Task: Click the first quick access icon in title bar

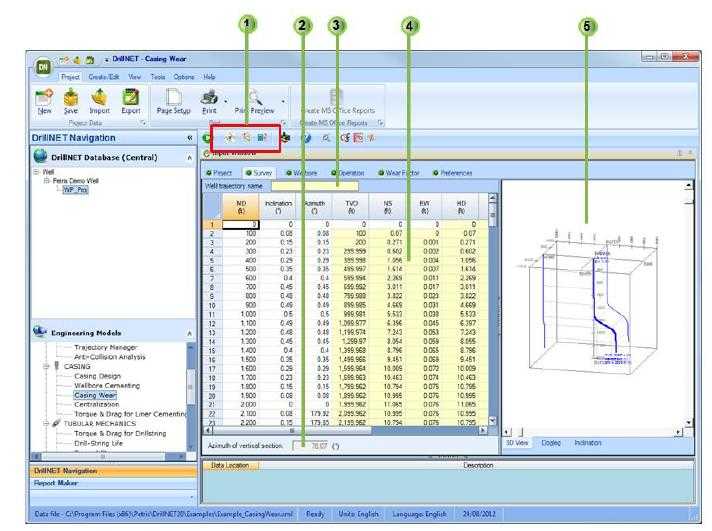Action: [x=64, y=60]
